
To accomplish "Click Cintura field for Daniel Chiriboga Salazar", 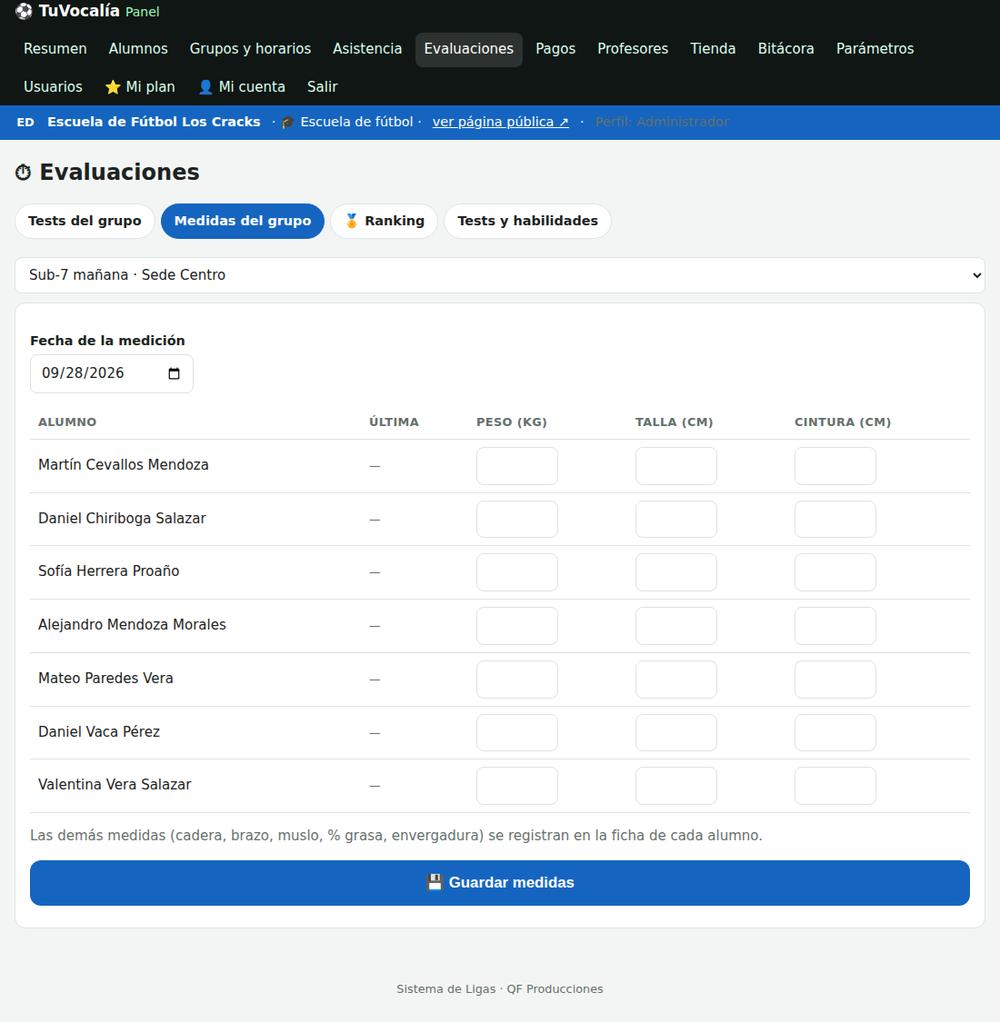I will click(x=835, y=519).
